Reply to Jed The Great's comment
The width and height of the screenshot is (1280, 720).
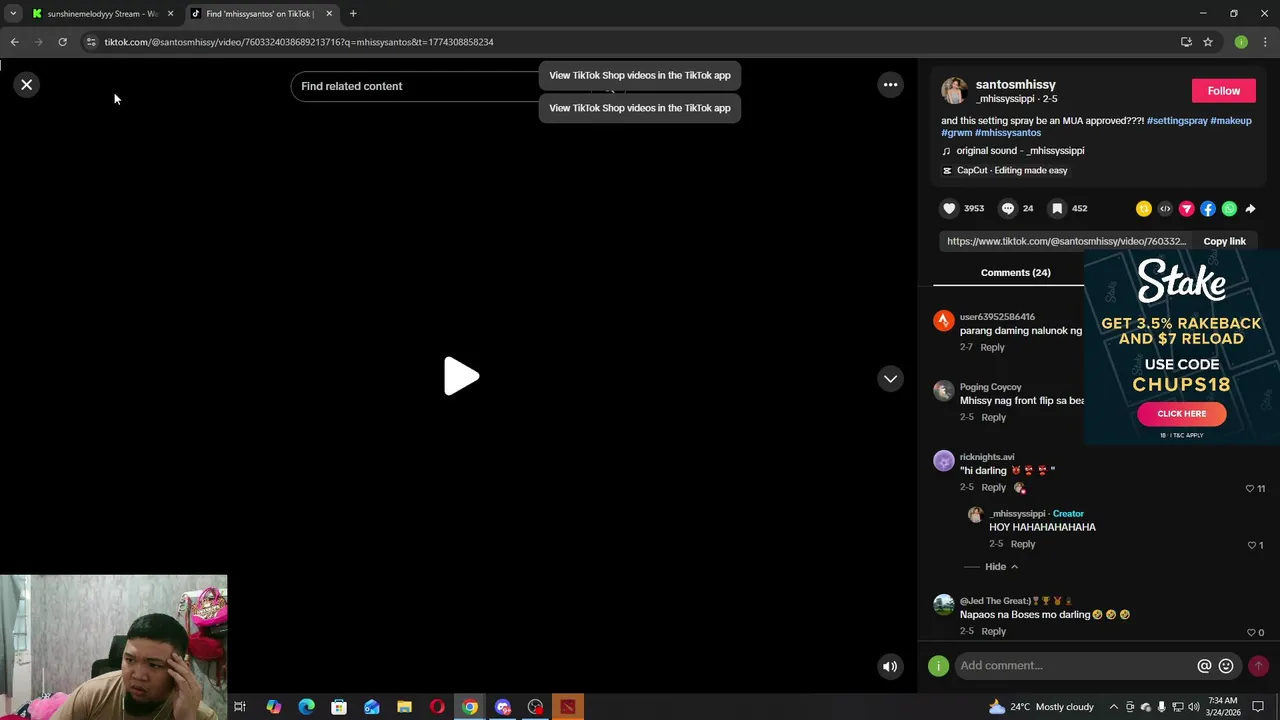pyautogui.click(x=993, y=632)
